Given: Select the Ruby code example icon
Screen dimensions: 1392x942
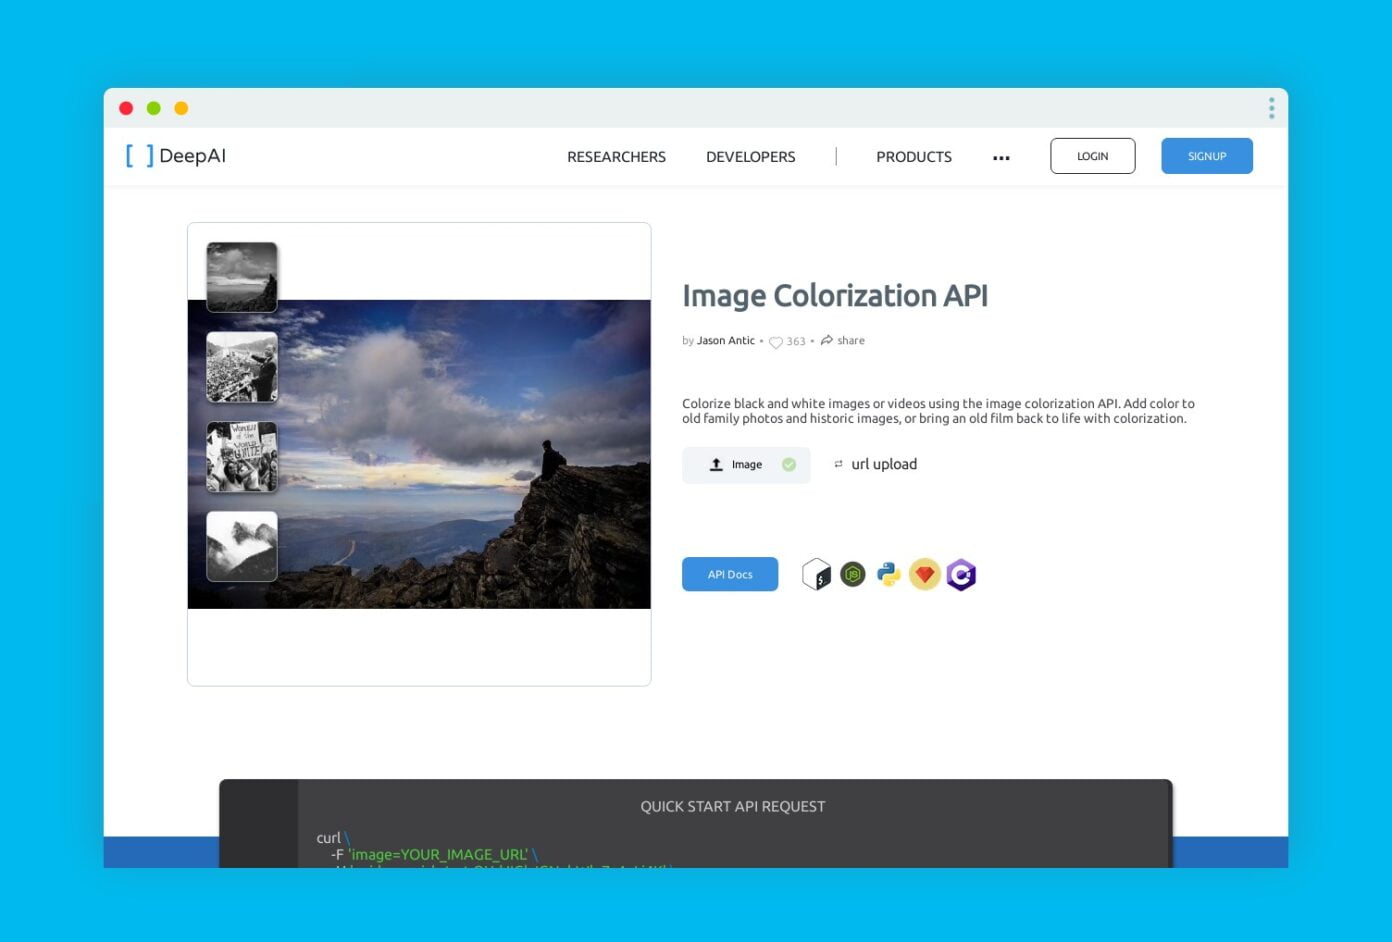Looking at the screenshot, I should [925, 573].
